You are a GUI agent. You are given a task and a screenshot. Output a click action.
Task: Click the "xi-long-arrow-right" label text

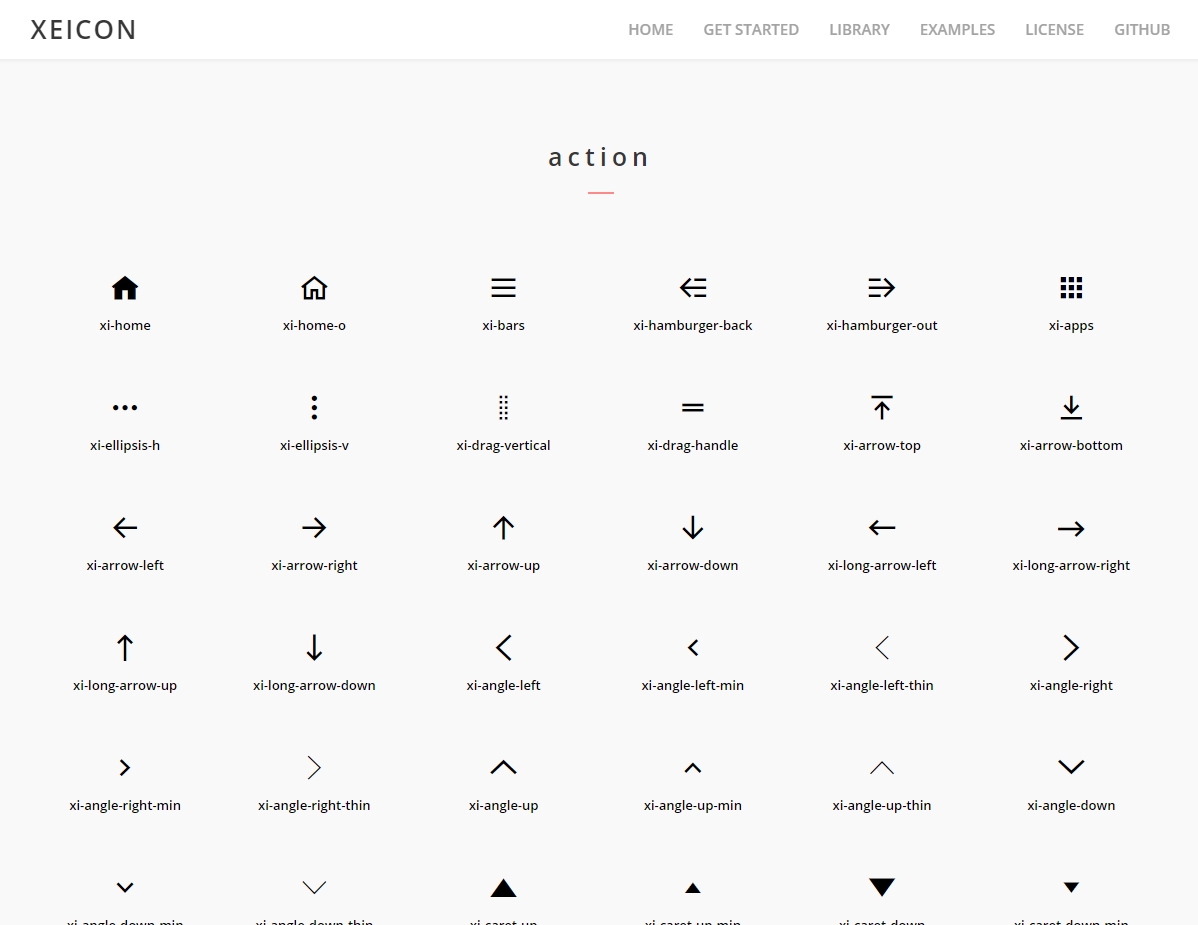coord(1071,565)
